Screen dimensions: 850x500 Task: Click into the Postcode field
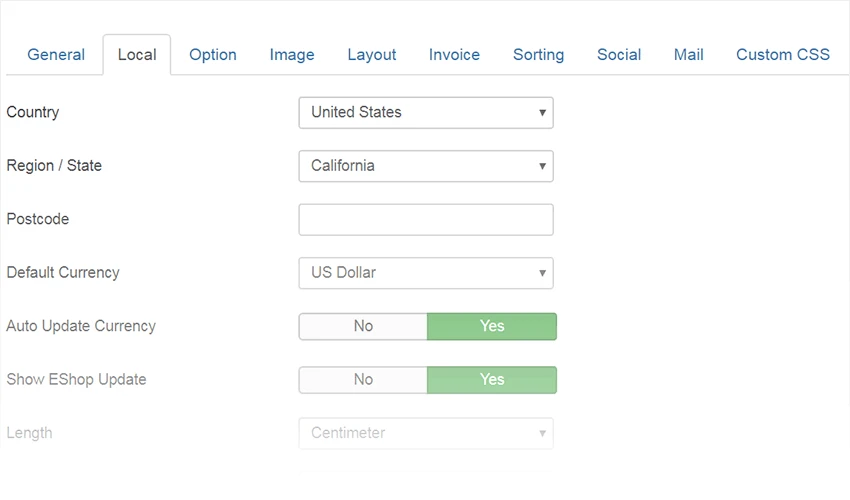click(426, 220)
